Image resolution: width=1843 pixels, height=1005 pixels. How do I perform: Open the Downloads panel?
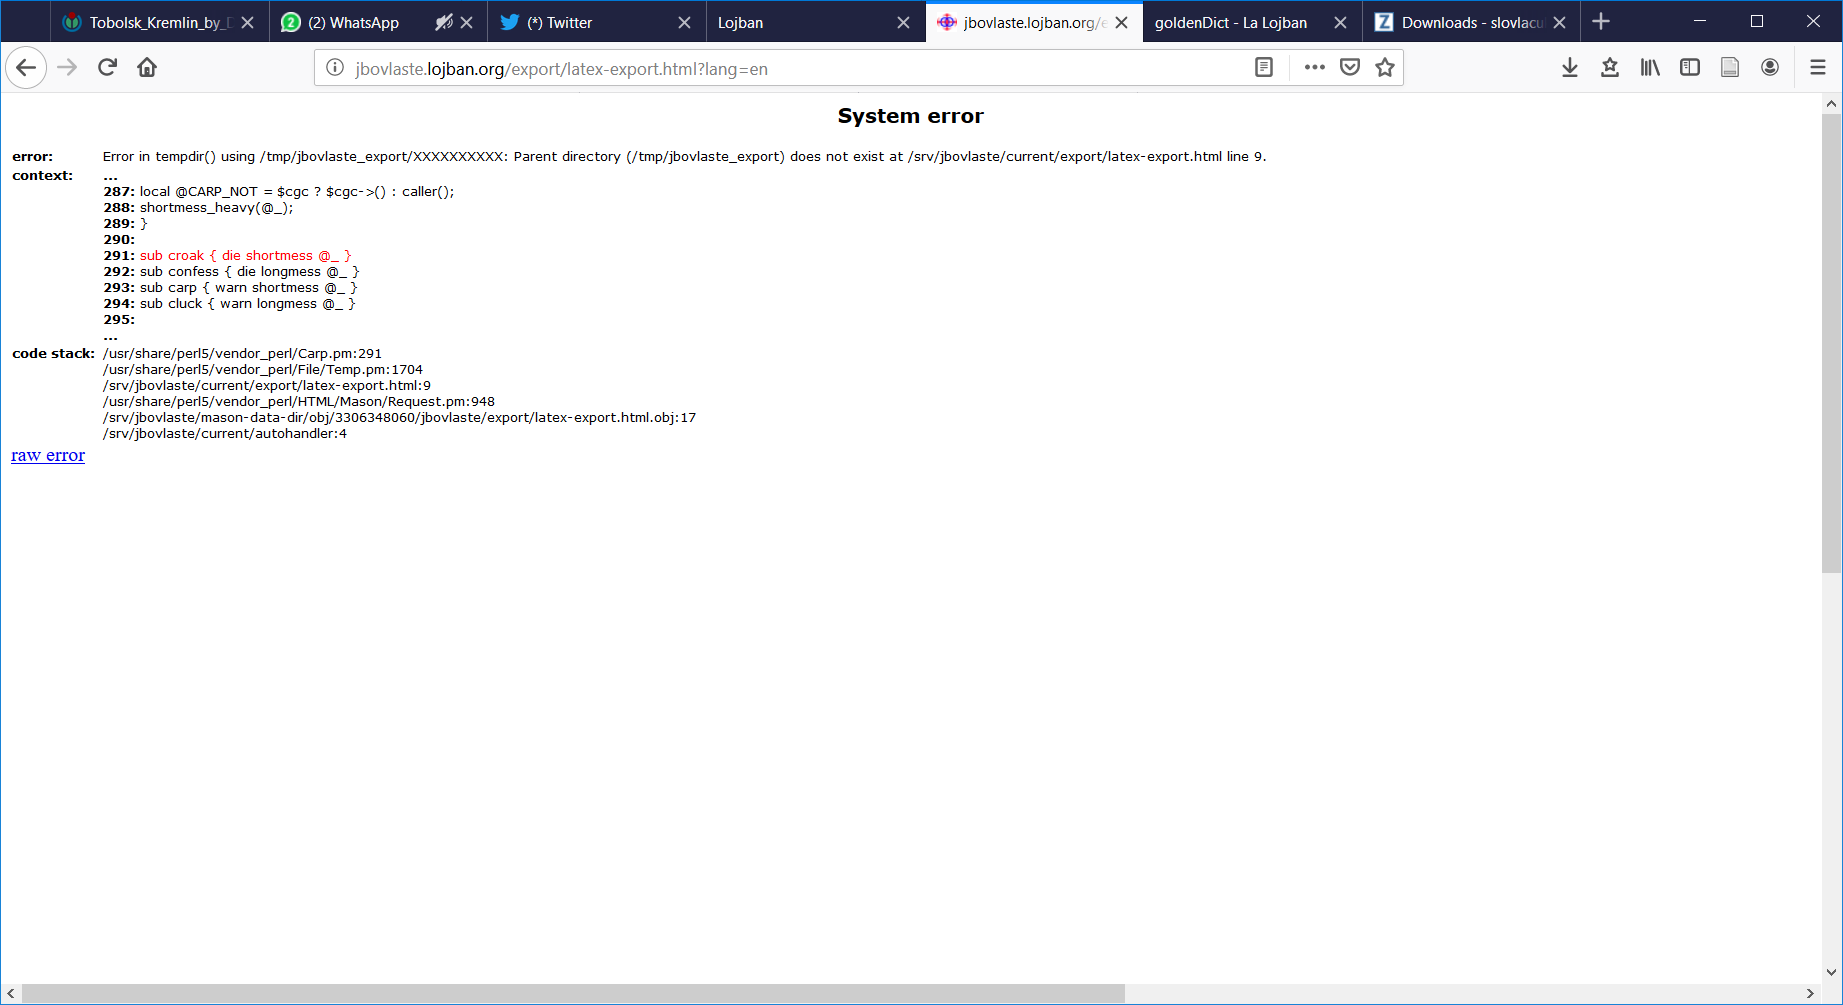click(x=1570, y=67)
